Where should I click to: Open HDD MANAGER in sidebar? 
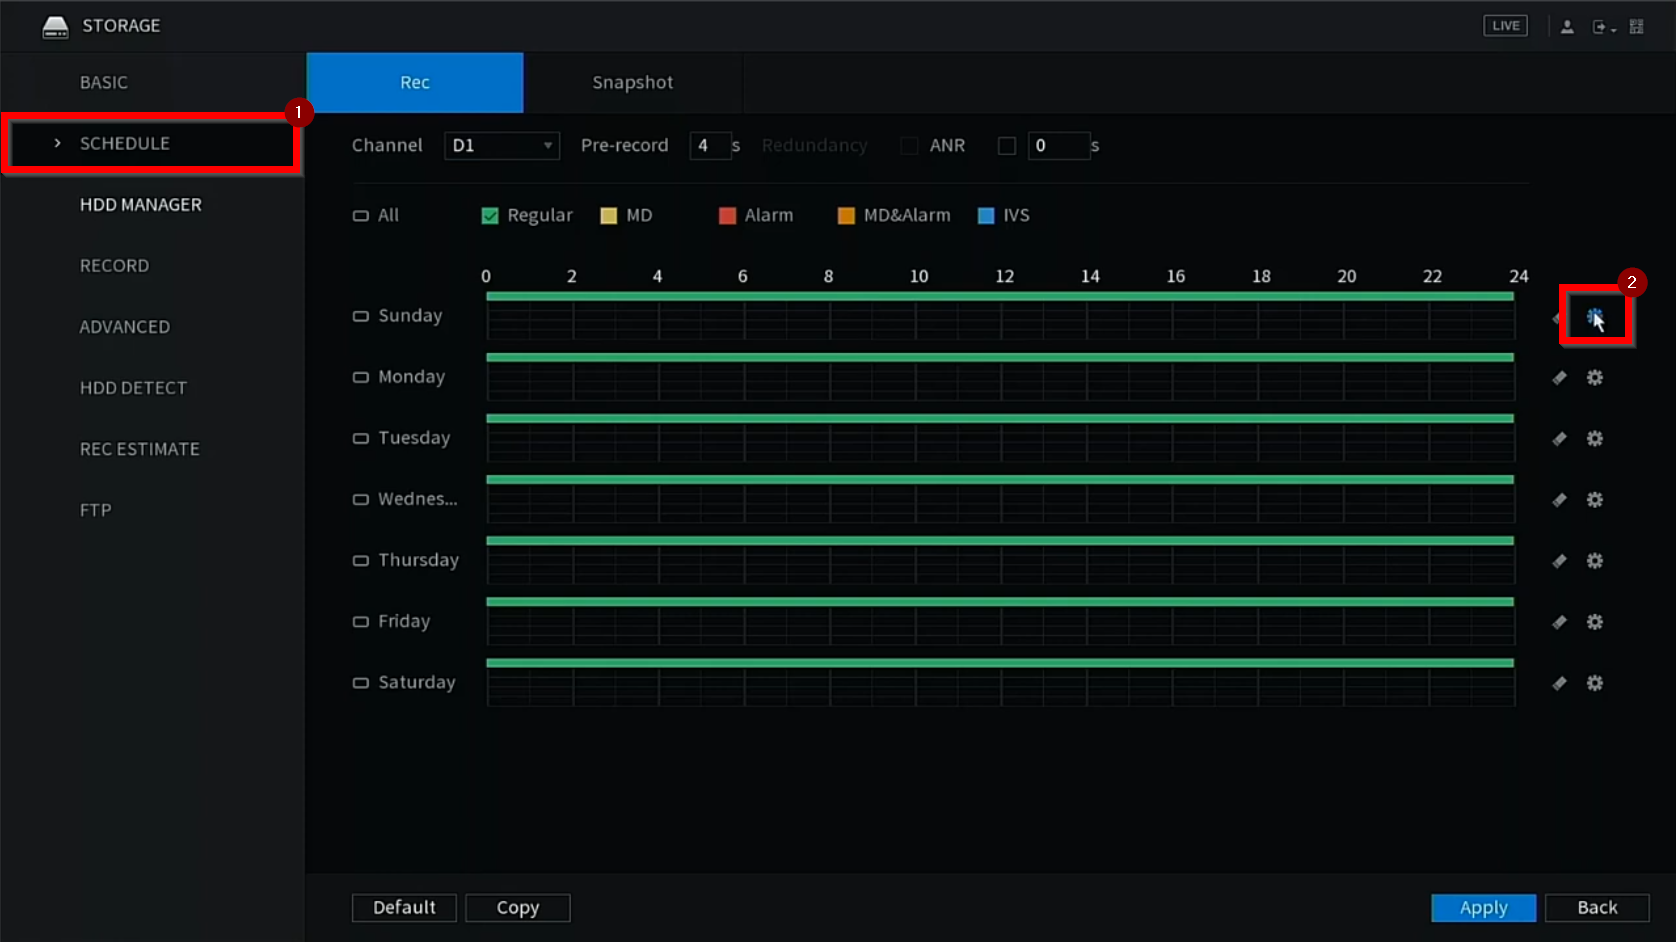141,205
